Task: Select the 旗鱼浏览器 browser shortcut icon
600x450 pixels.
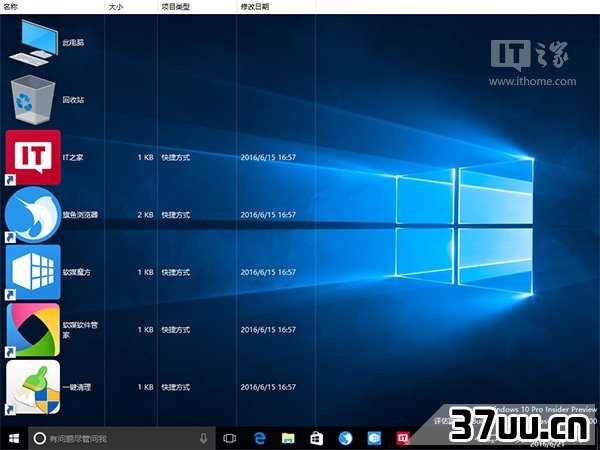Action: [33, 215]
